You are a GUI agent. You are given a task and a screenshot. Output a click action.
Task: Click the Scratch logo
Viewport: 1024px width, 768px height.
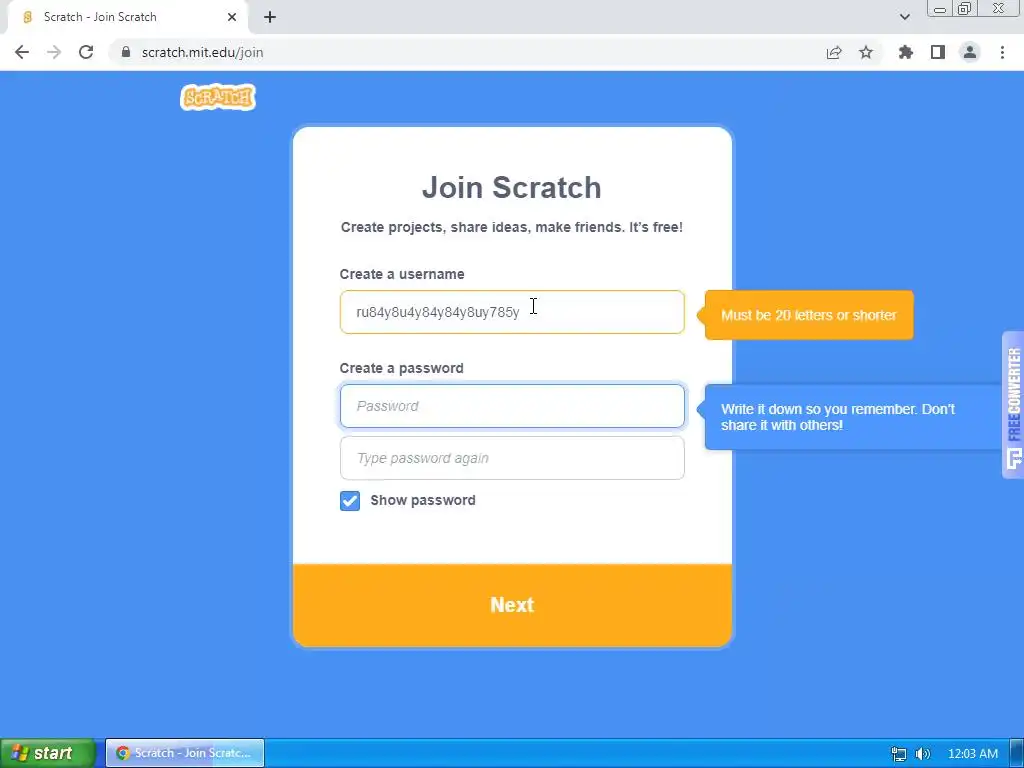217,97
